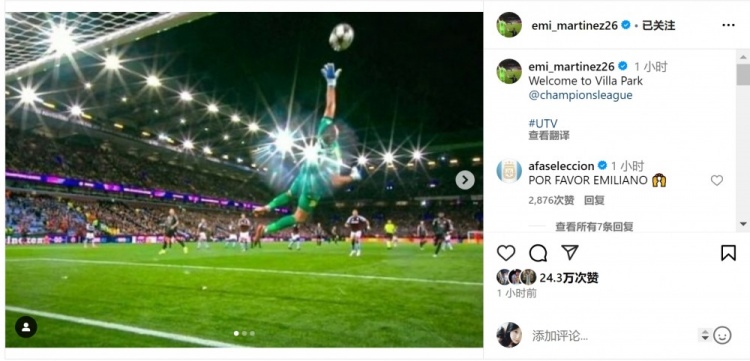Open emi_martinez26 profile avatar in header

pyautogui.click(x=508, y=25)
